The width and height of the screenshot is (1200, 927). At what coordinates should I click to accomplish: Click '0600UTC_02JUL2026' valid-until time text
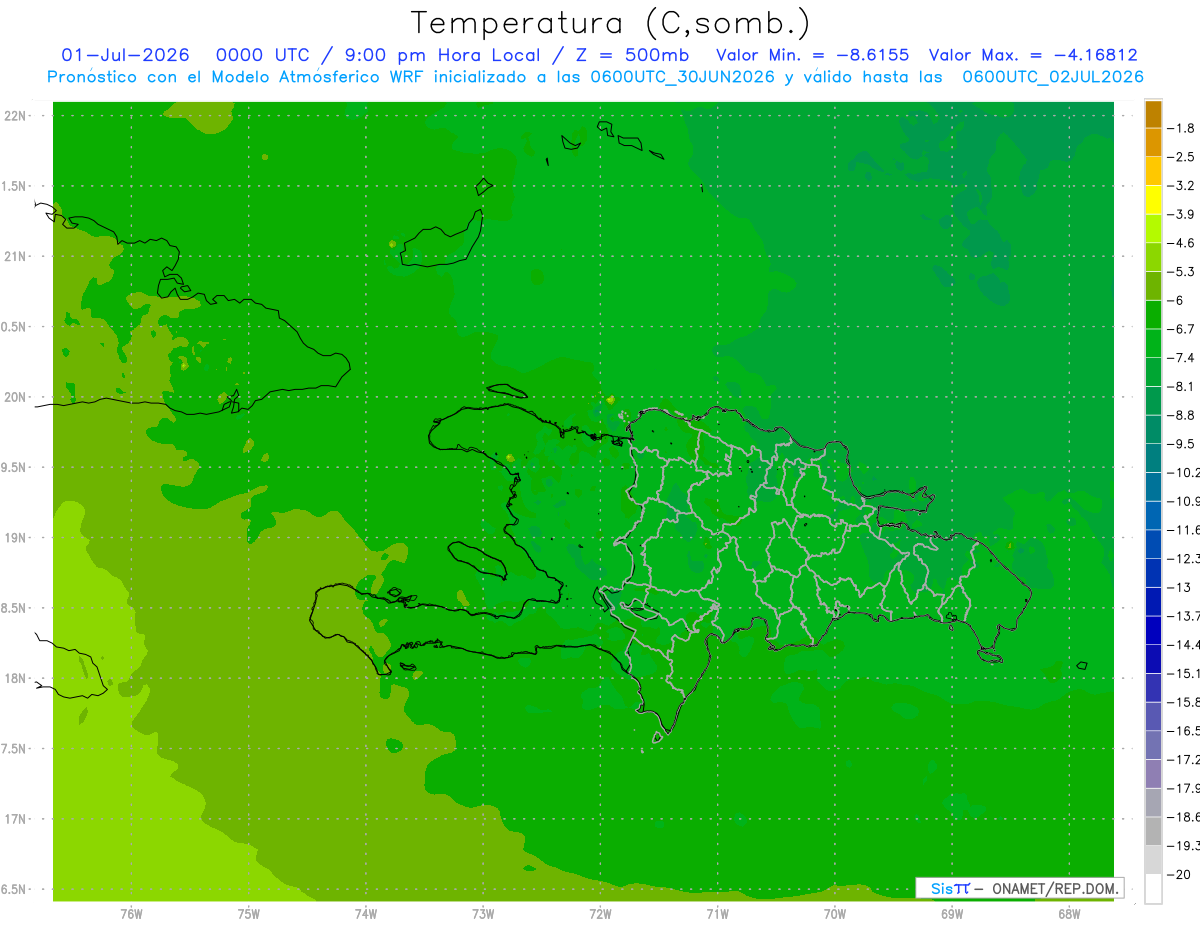(x=1053, y=77)
